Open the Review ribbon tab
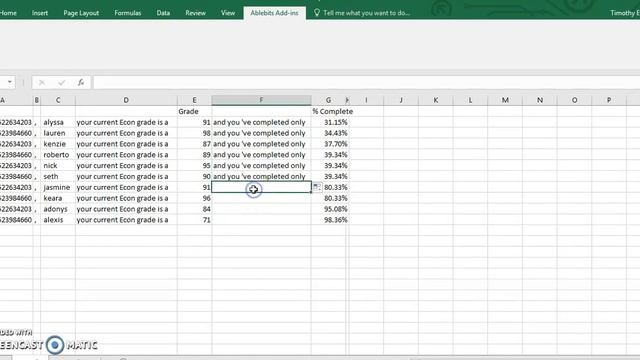Viewport: 640px width, 360px height. click(x=196, y=13)
